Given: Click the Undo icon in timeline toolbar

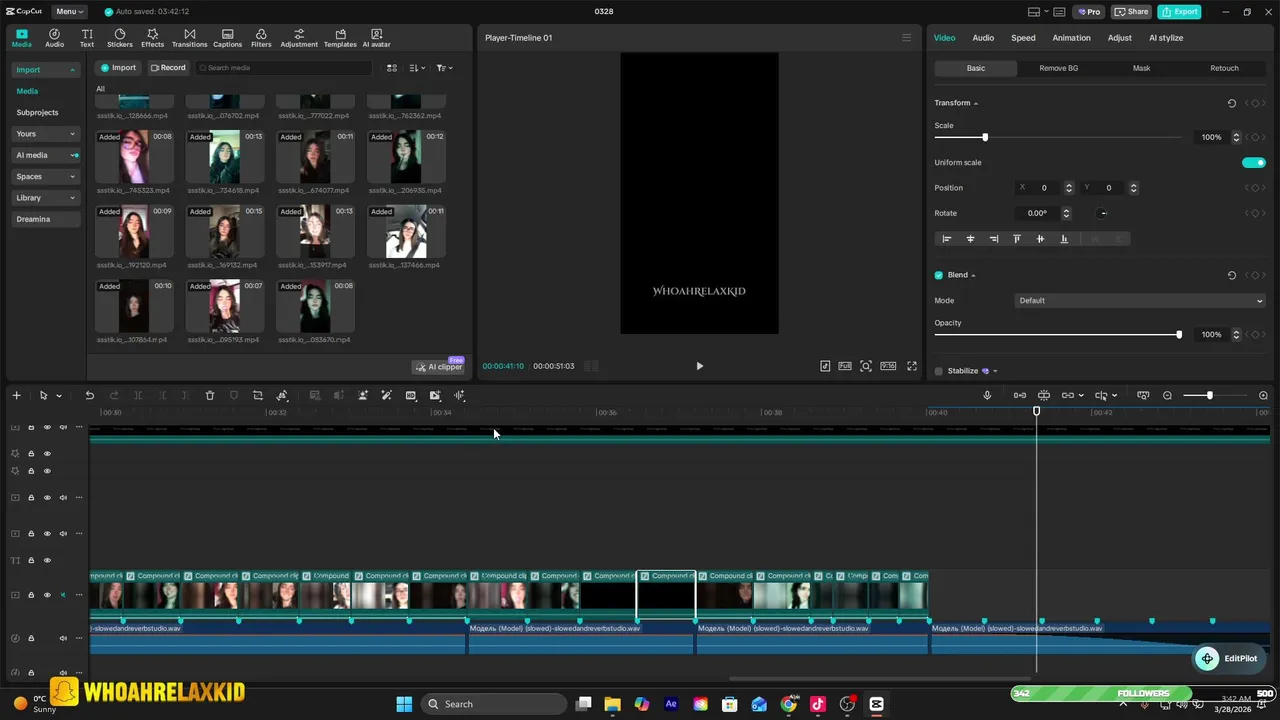Looking at the screenshot, I should tap(89, 396).
